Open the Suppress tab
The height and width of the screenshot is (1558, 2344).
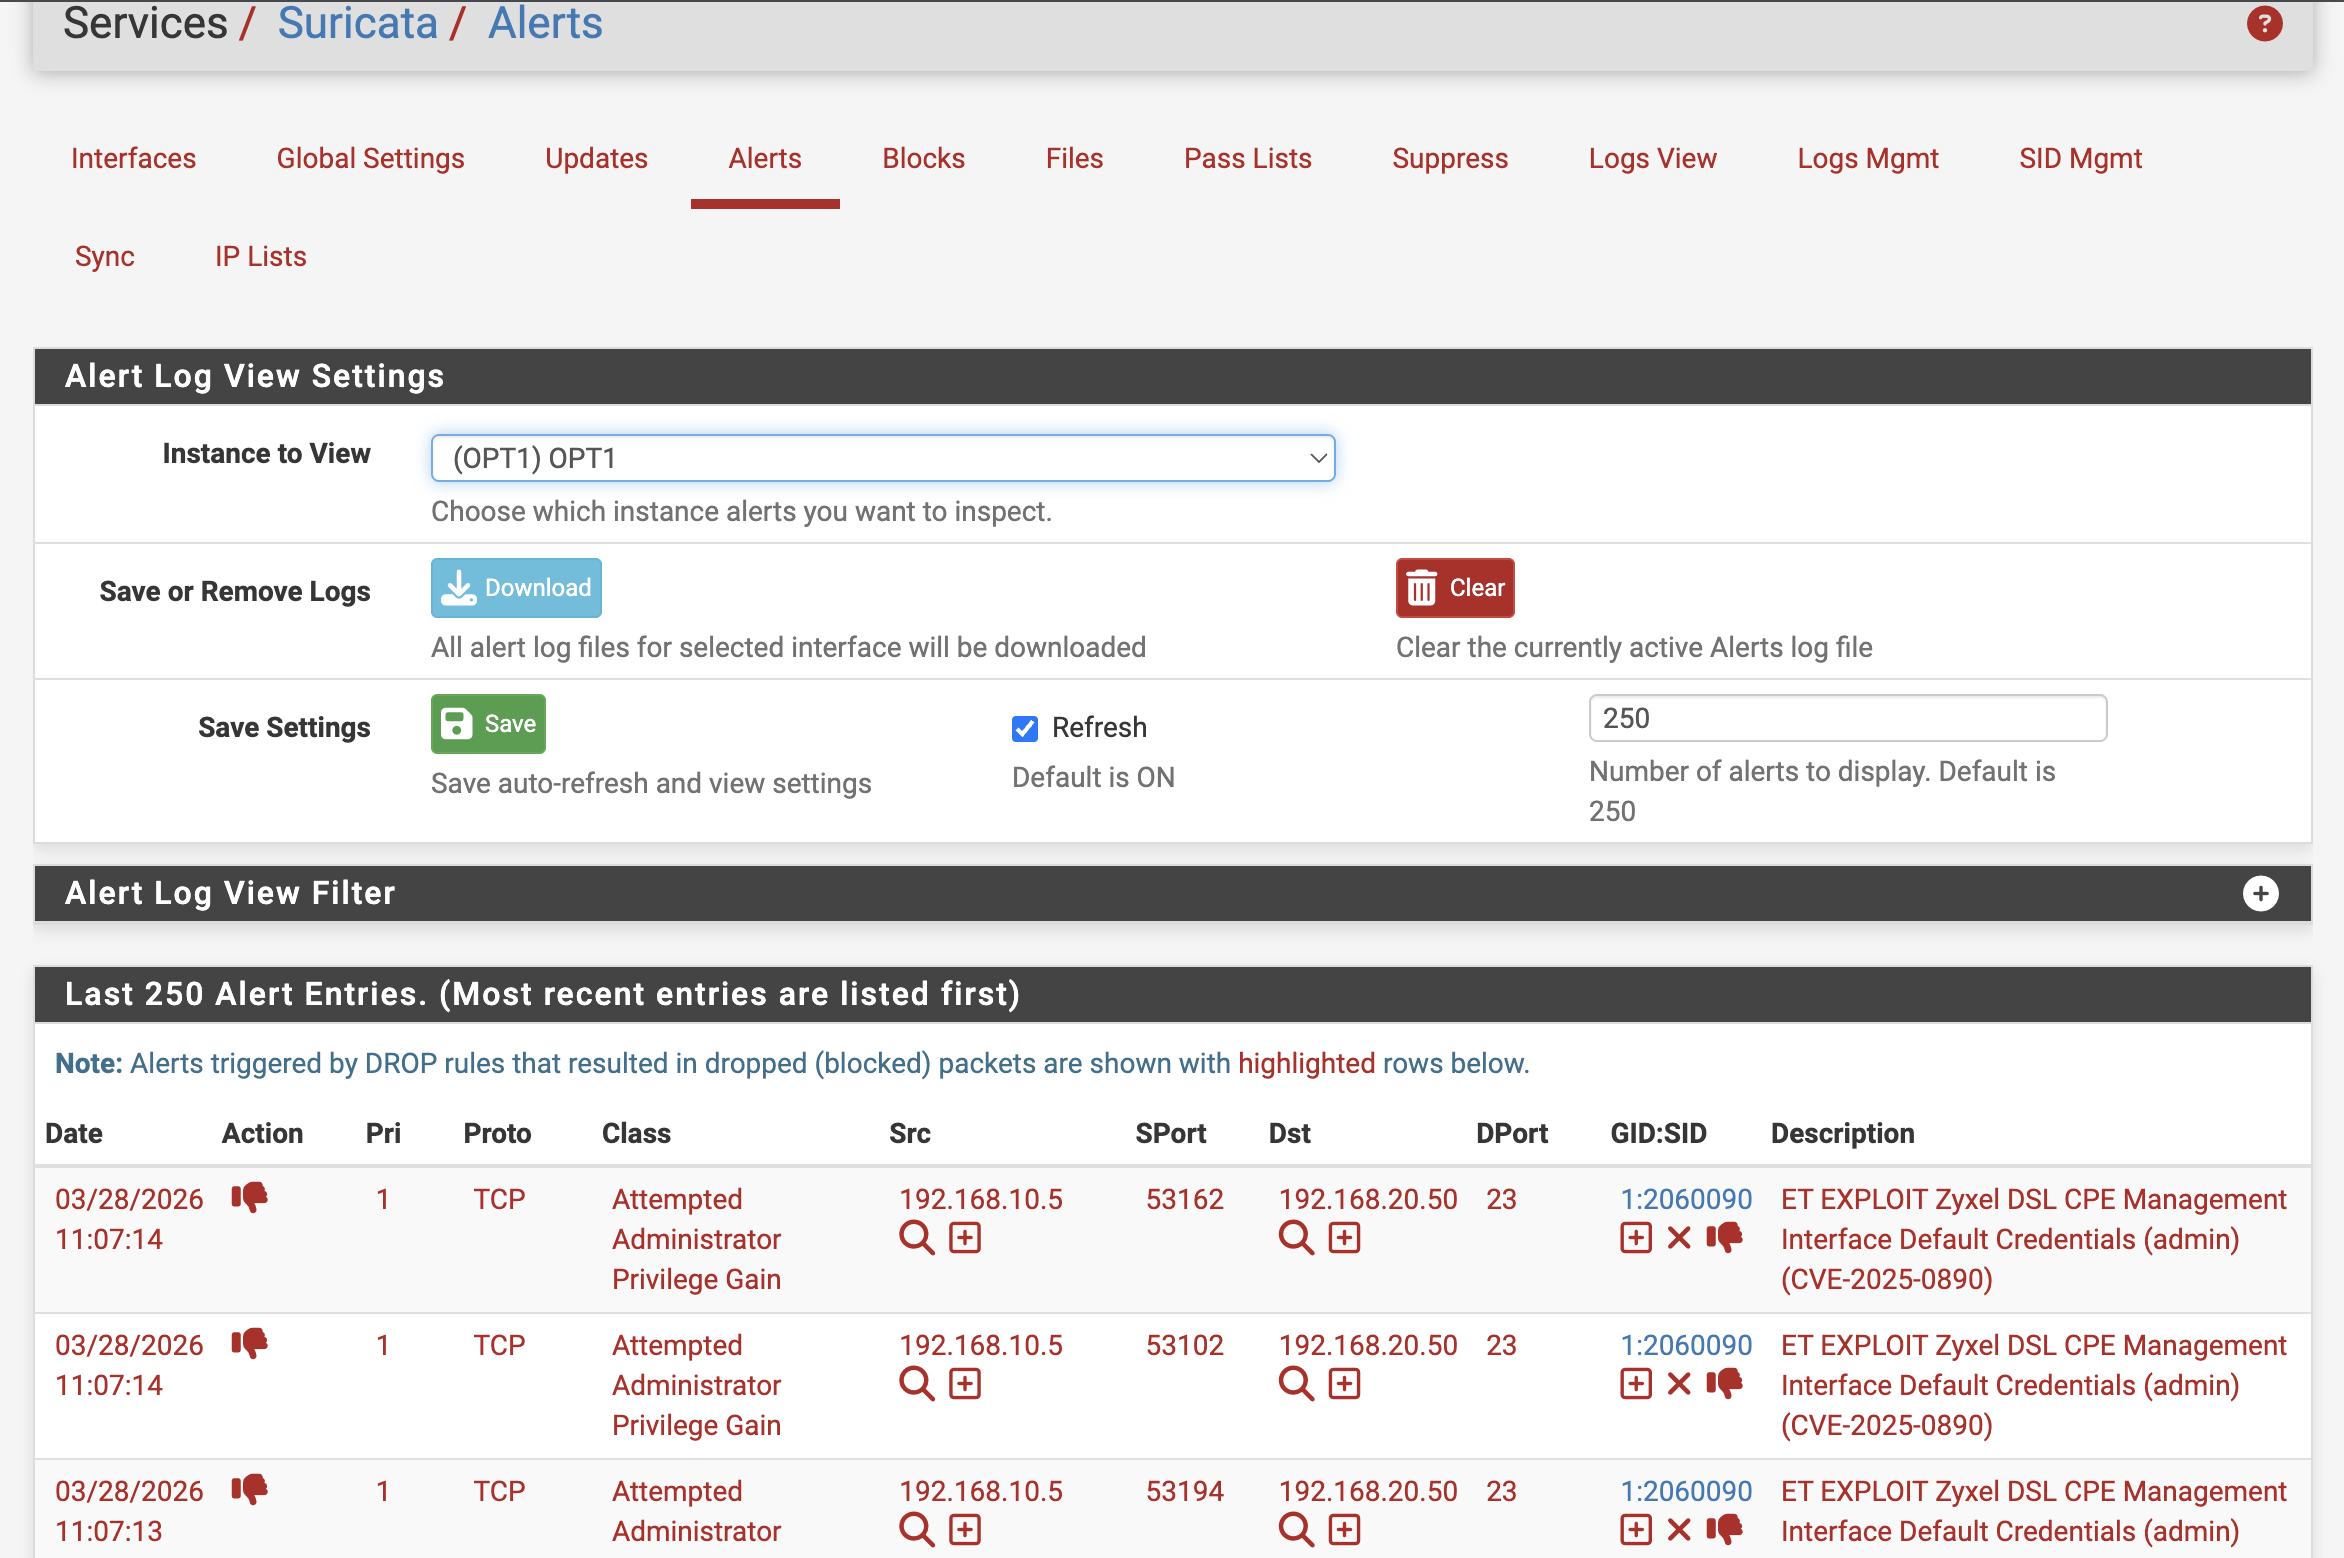tap(1449, 159)
